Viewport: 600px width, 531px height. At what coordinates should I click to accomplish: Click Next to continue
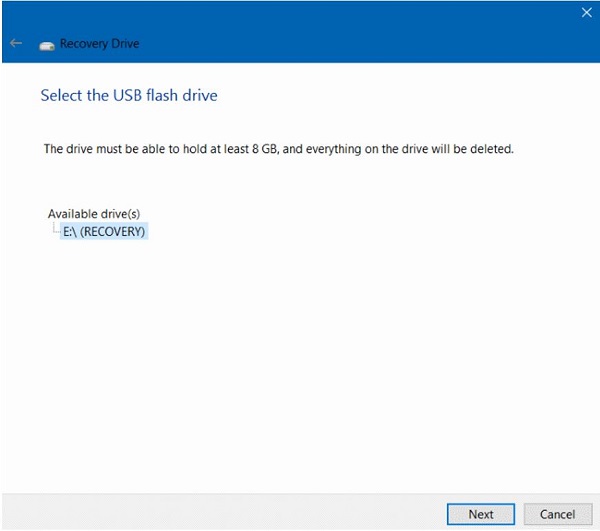[x=481, y=514]
